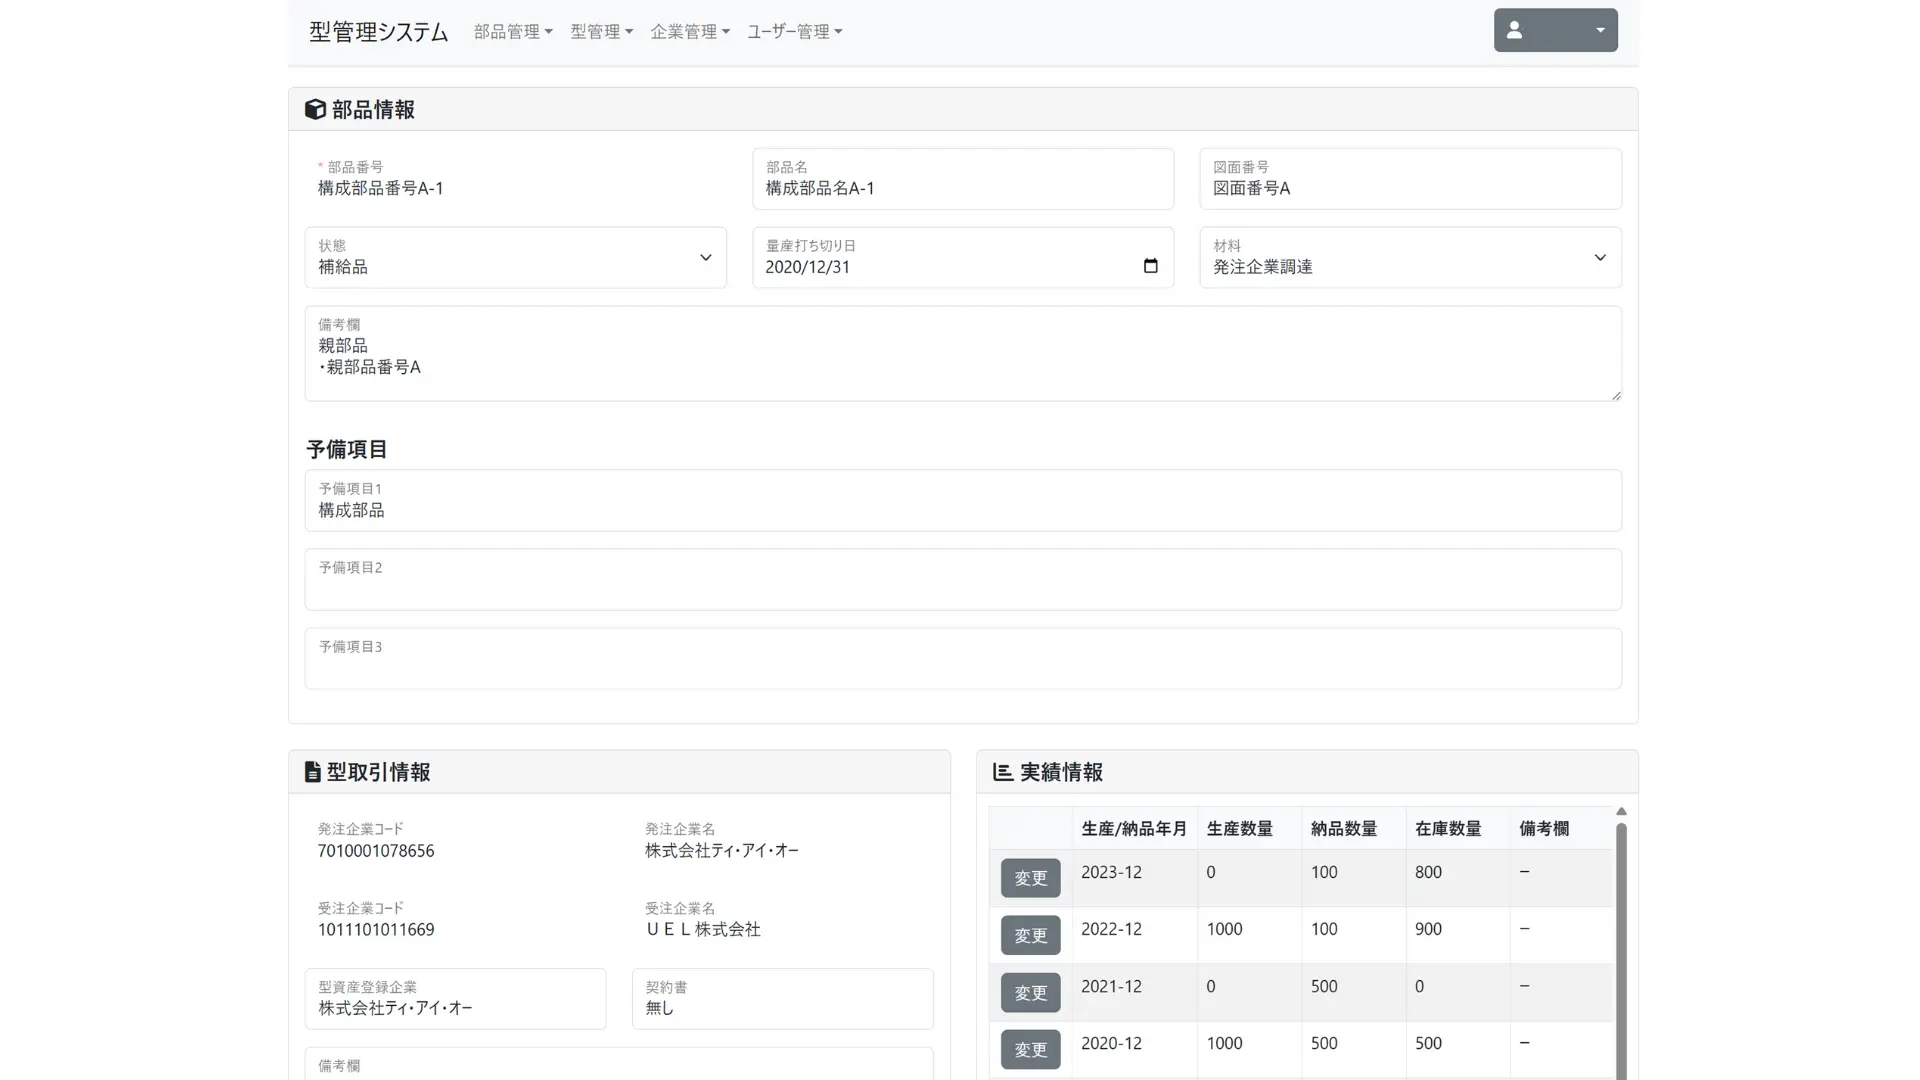
Task: Open the 企業管理 menu
Action: [689, 31]
